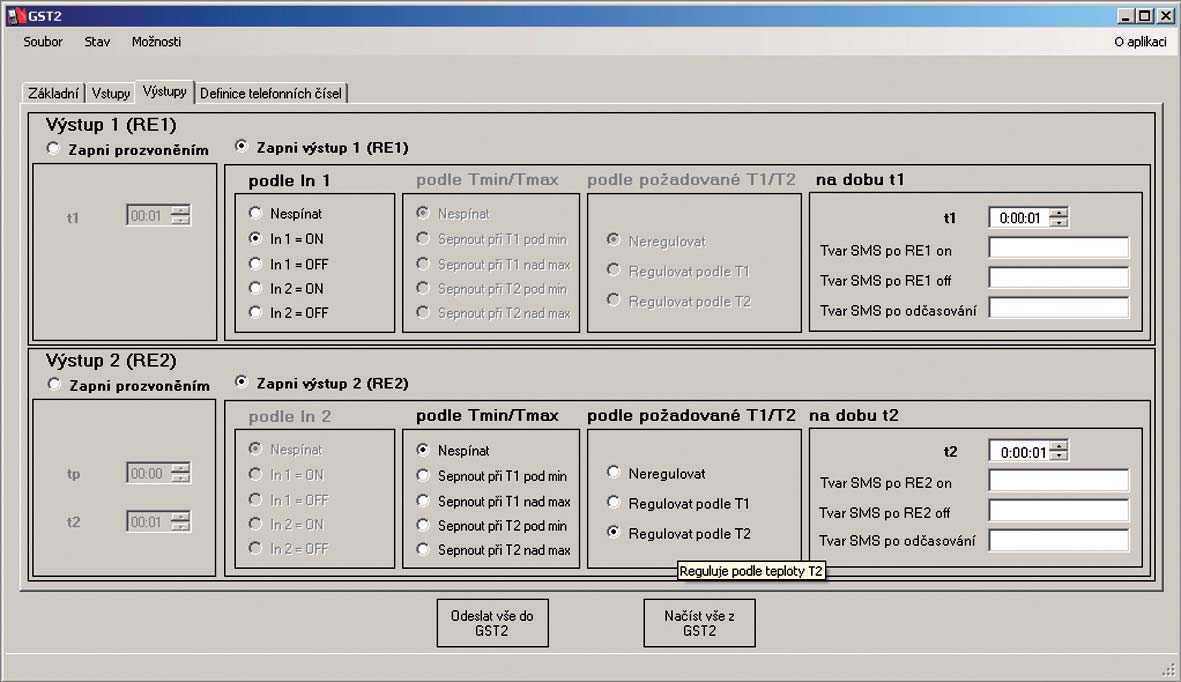Click RE1 Tvar SMS po odčasování field
Screen dimensions: 1181x682
[x=1058, y=307]
